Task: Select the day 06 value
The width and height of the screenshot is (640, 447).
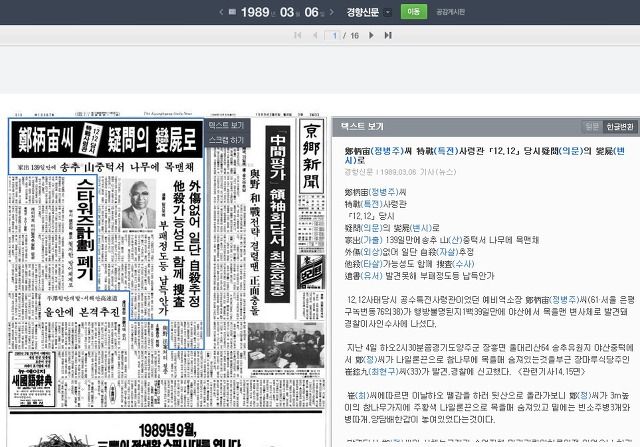Action: point(311,12)
